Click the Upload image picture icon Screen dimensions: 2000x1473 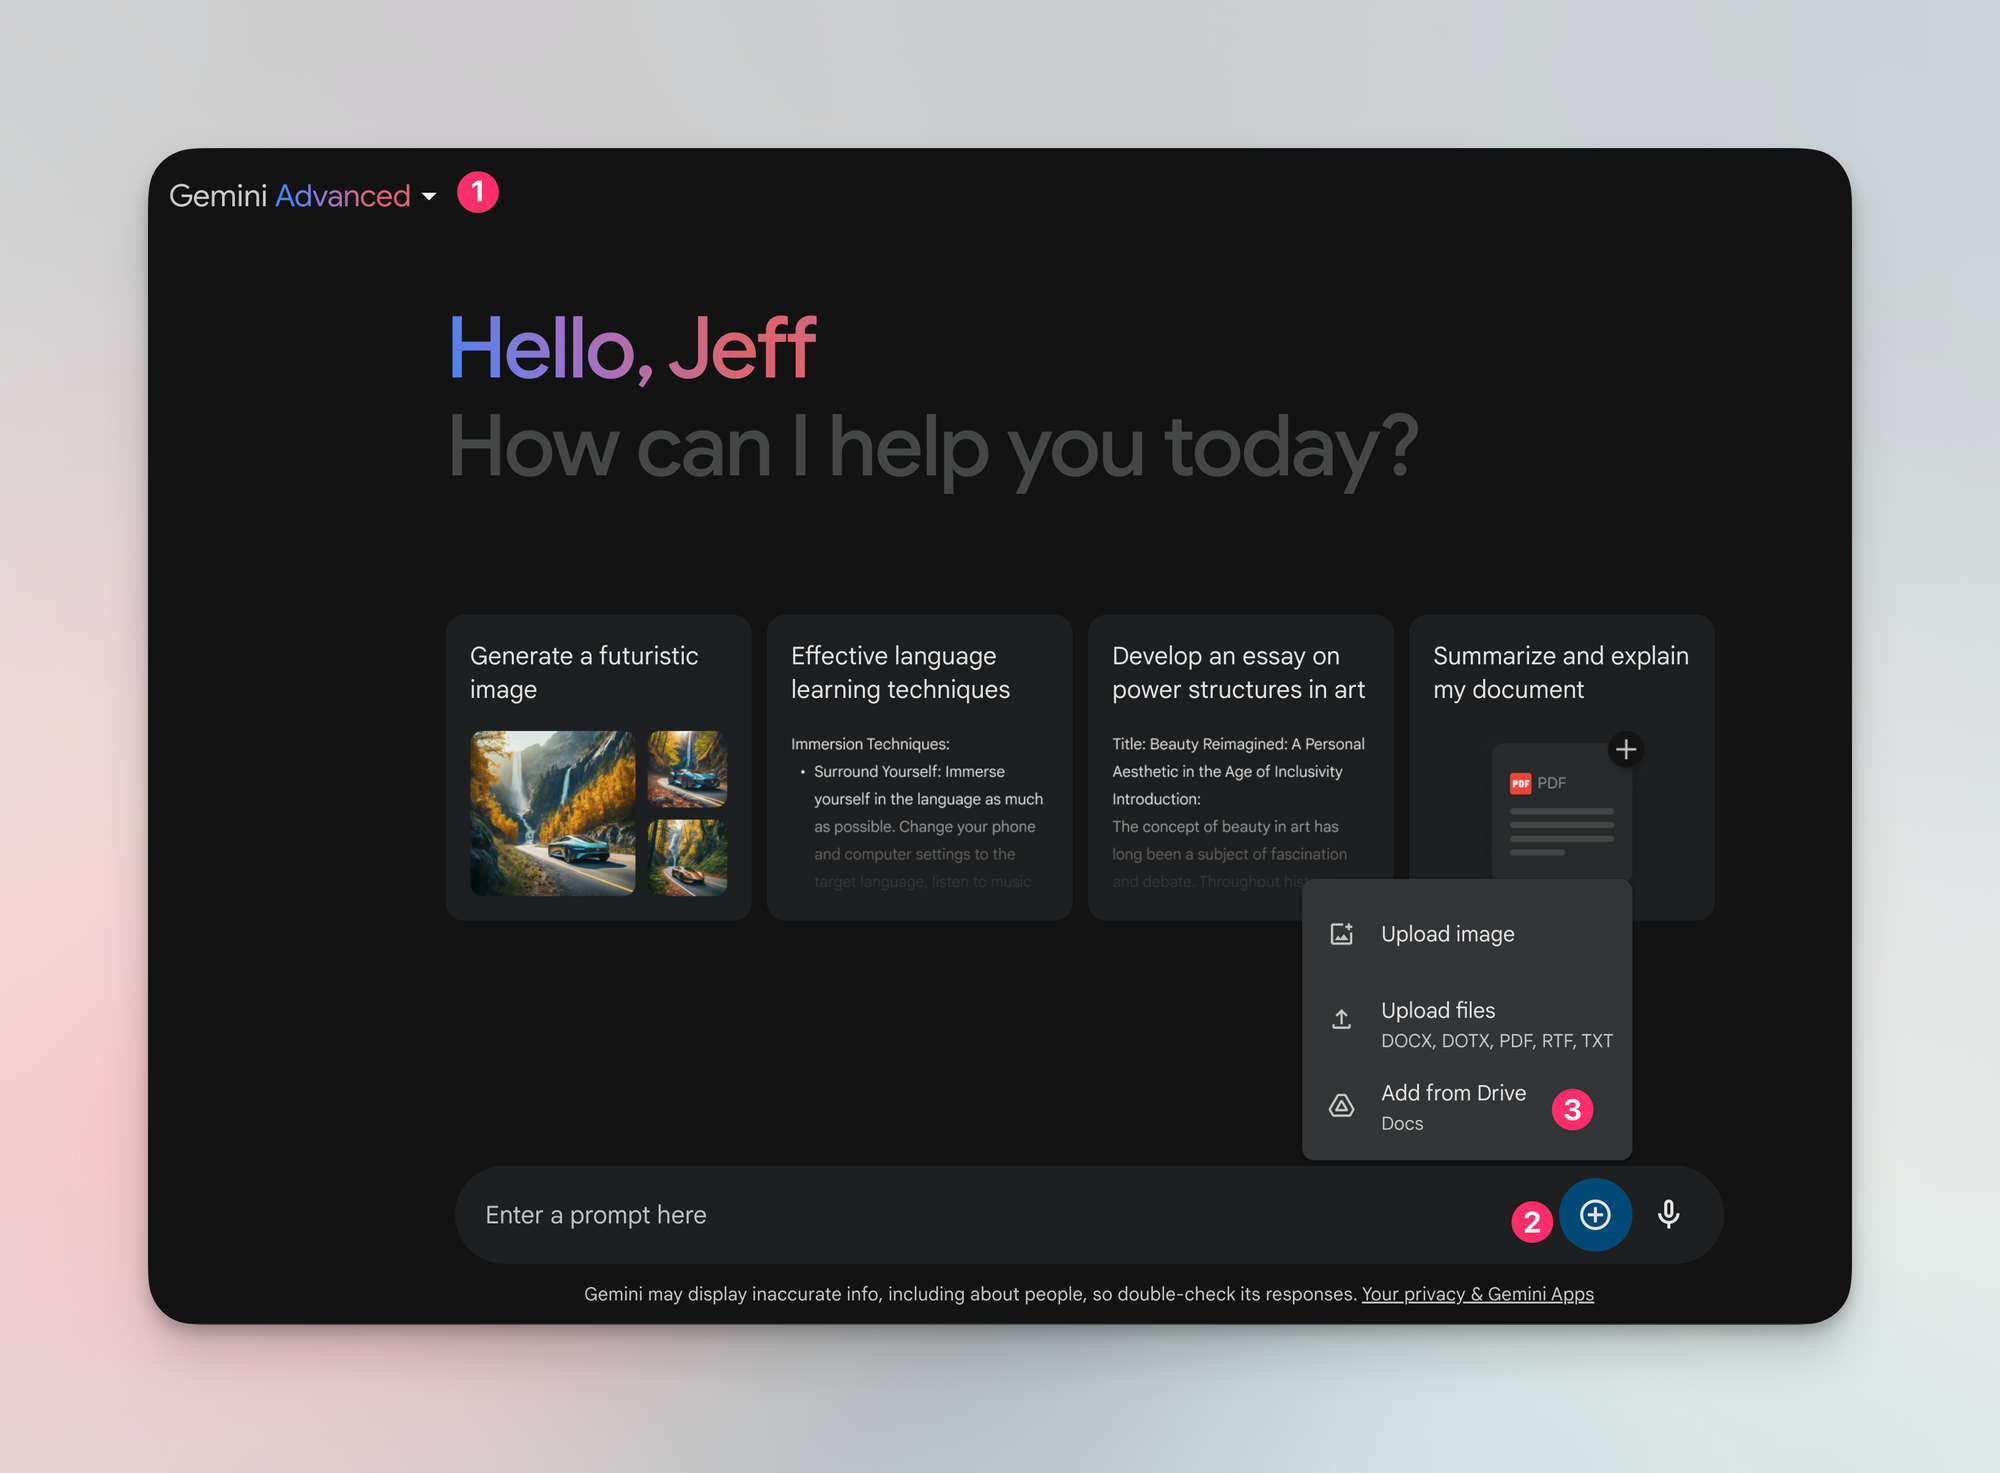[1342, 934]
